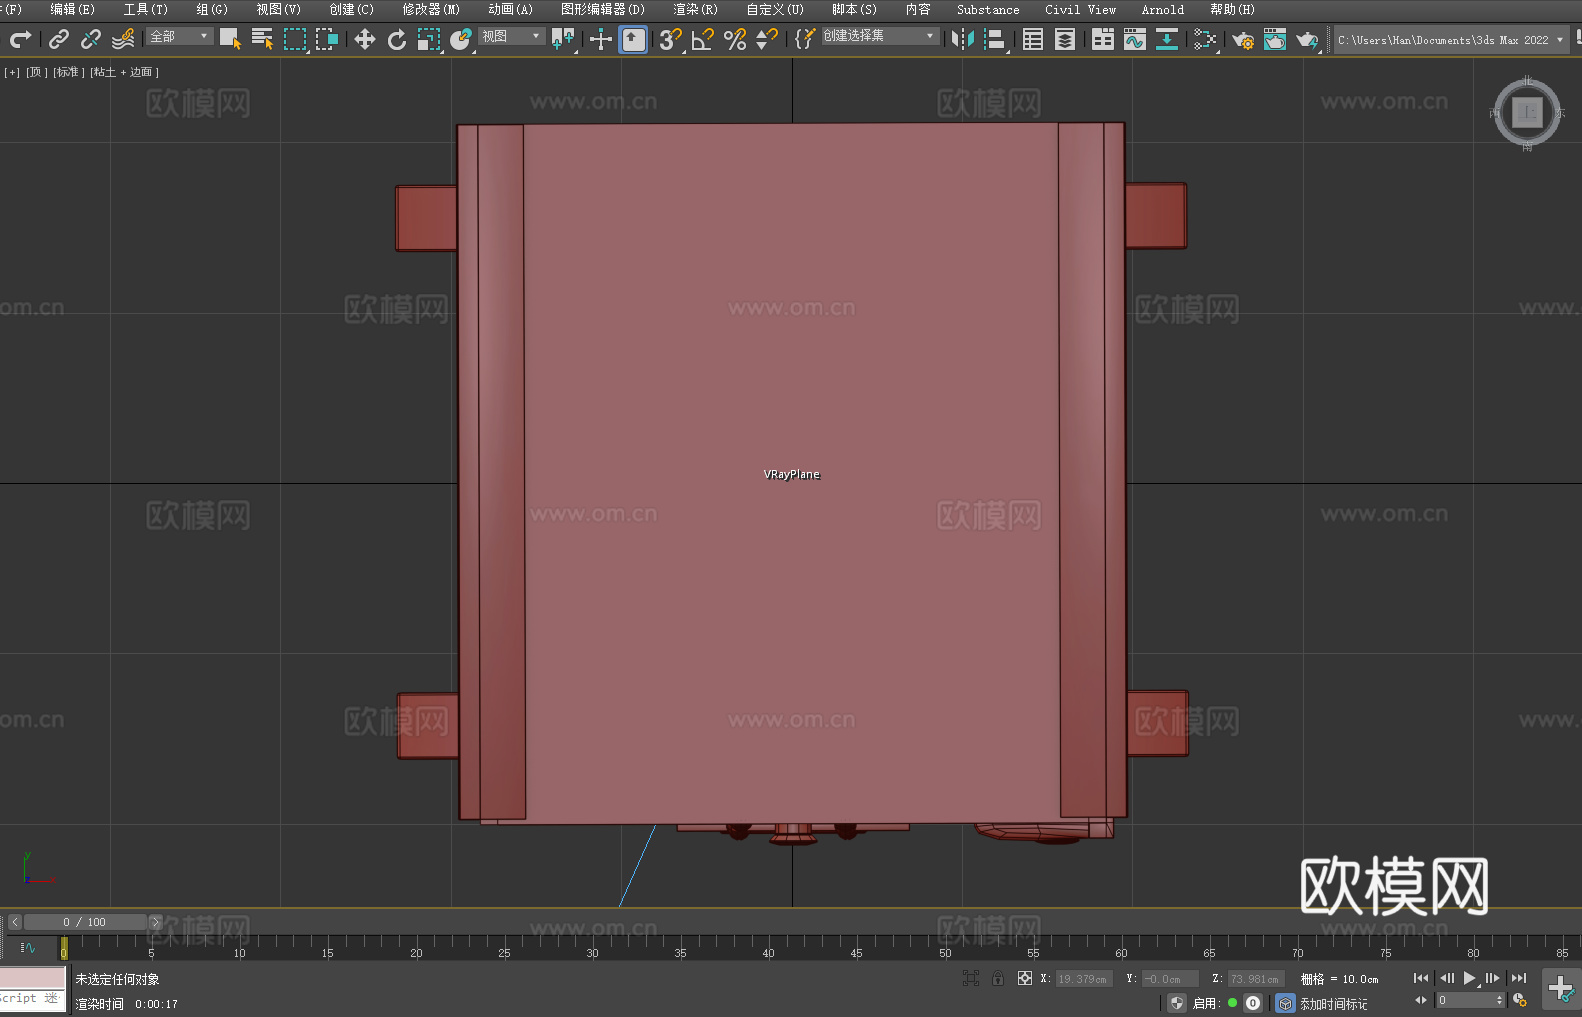Open the viewport [粘土 + 边面] menu
Image resolution: width=1582 pixels, height=1017 pixels.
click(124, 72)
